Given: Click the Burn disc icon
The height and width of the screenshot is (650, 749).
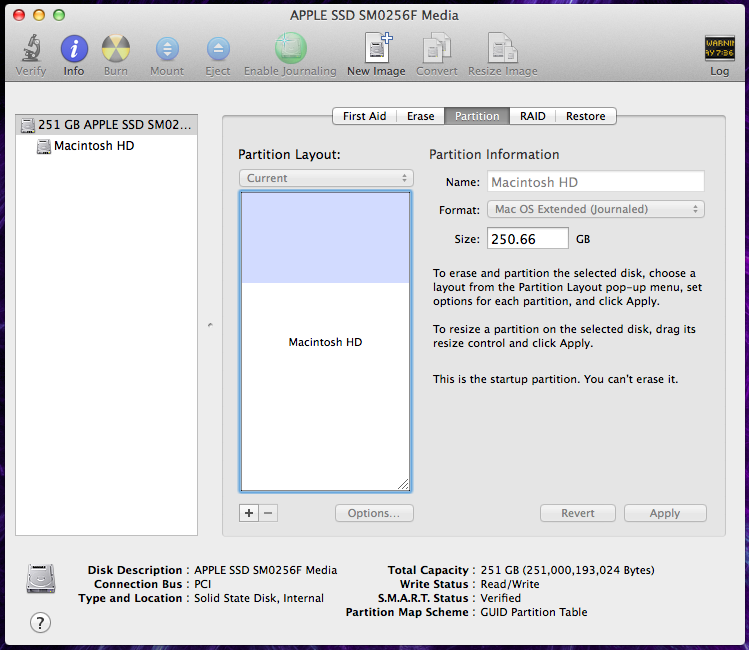Looking at the screenshot, I should coord(116,49).
